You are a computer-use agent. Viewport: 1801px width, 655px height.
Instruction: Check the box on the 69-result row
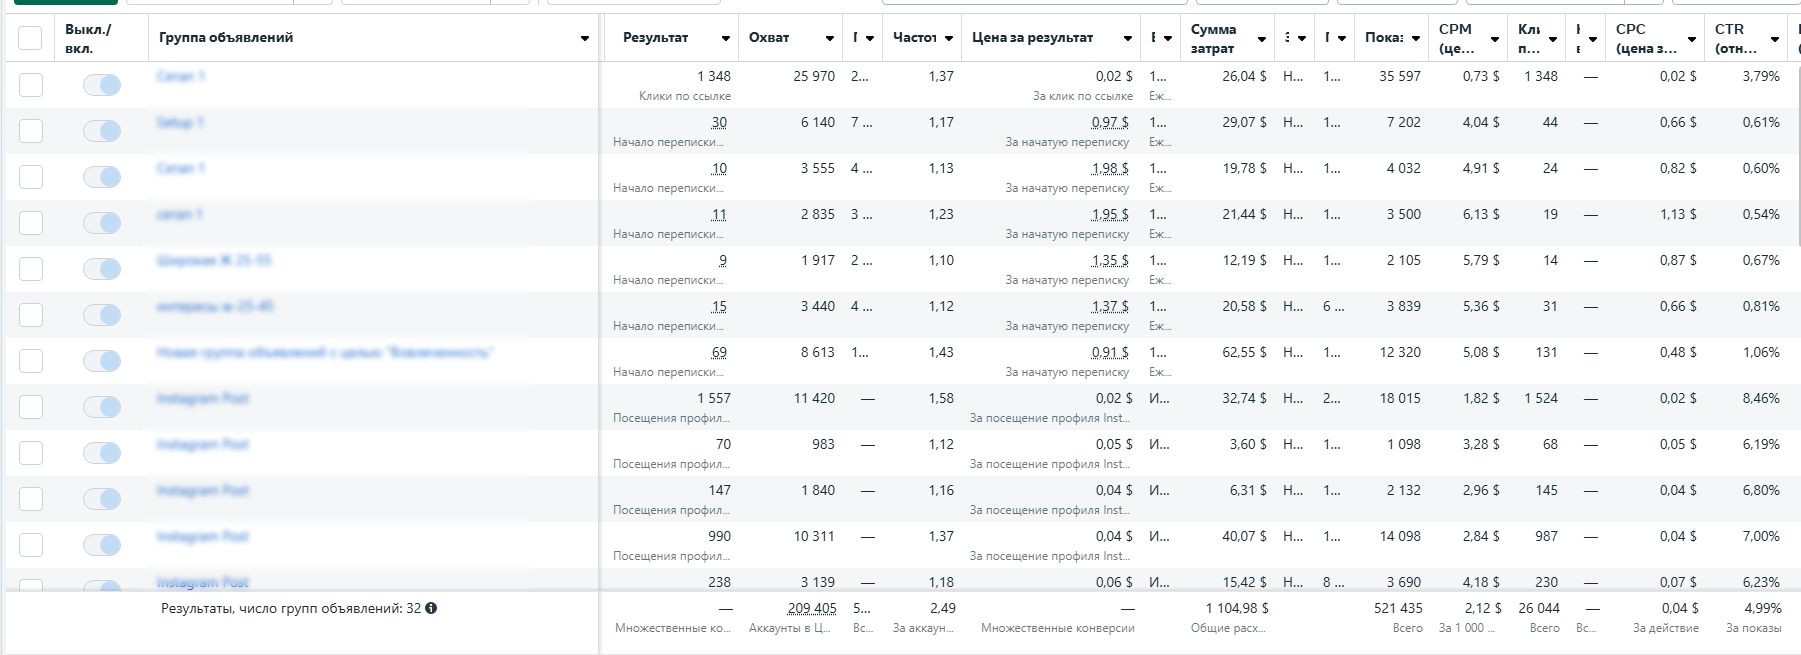31,361
